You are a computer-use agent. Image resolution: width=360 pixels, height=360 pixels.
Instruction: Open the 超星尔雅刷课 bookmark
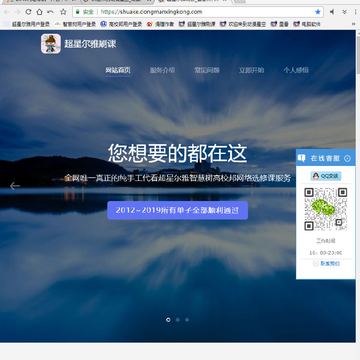[x=197, y=24]
